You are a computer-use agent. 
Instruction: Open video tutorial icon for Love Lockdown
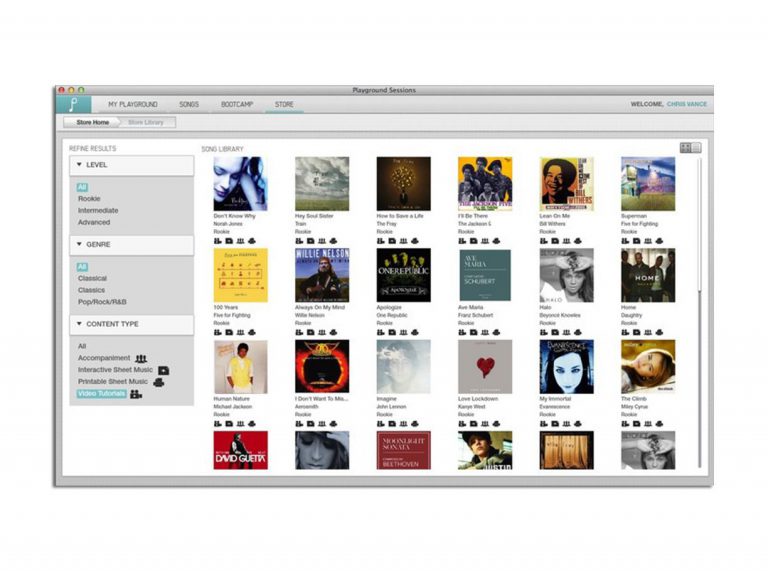point(462,424)
